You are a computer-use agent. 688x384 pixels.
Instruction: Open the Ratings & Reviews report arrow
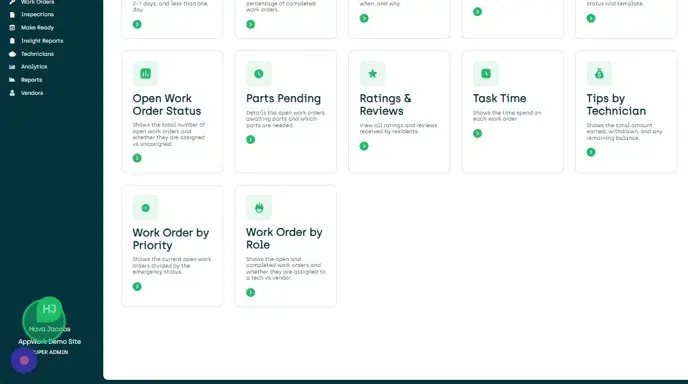click(364, 146)
